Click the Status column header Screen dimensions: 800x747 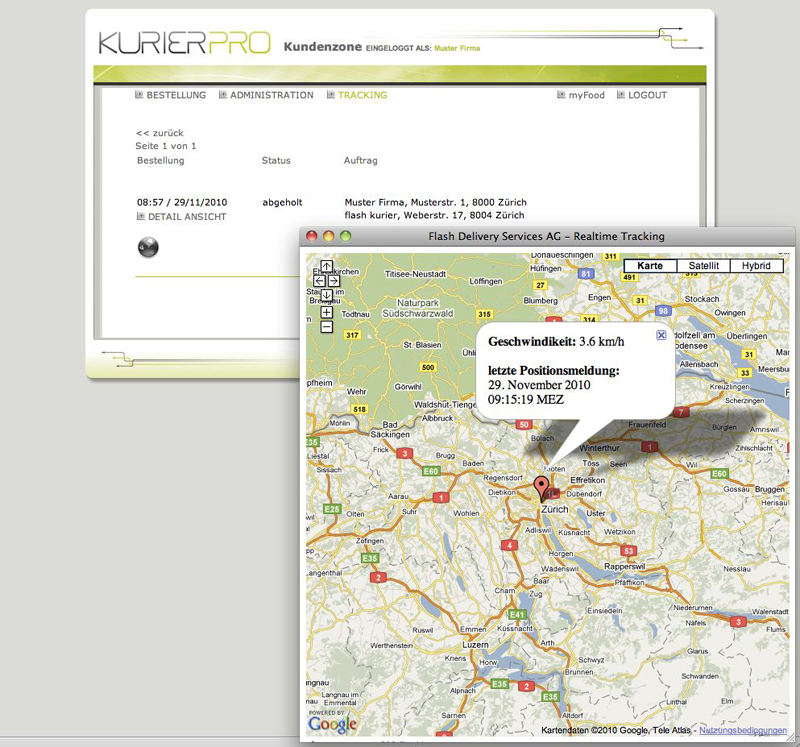click(276, 160)
